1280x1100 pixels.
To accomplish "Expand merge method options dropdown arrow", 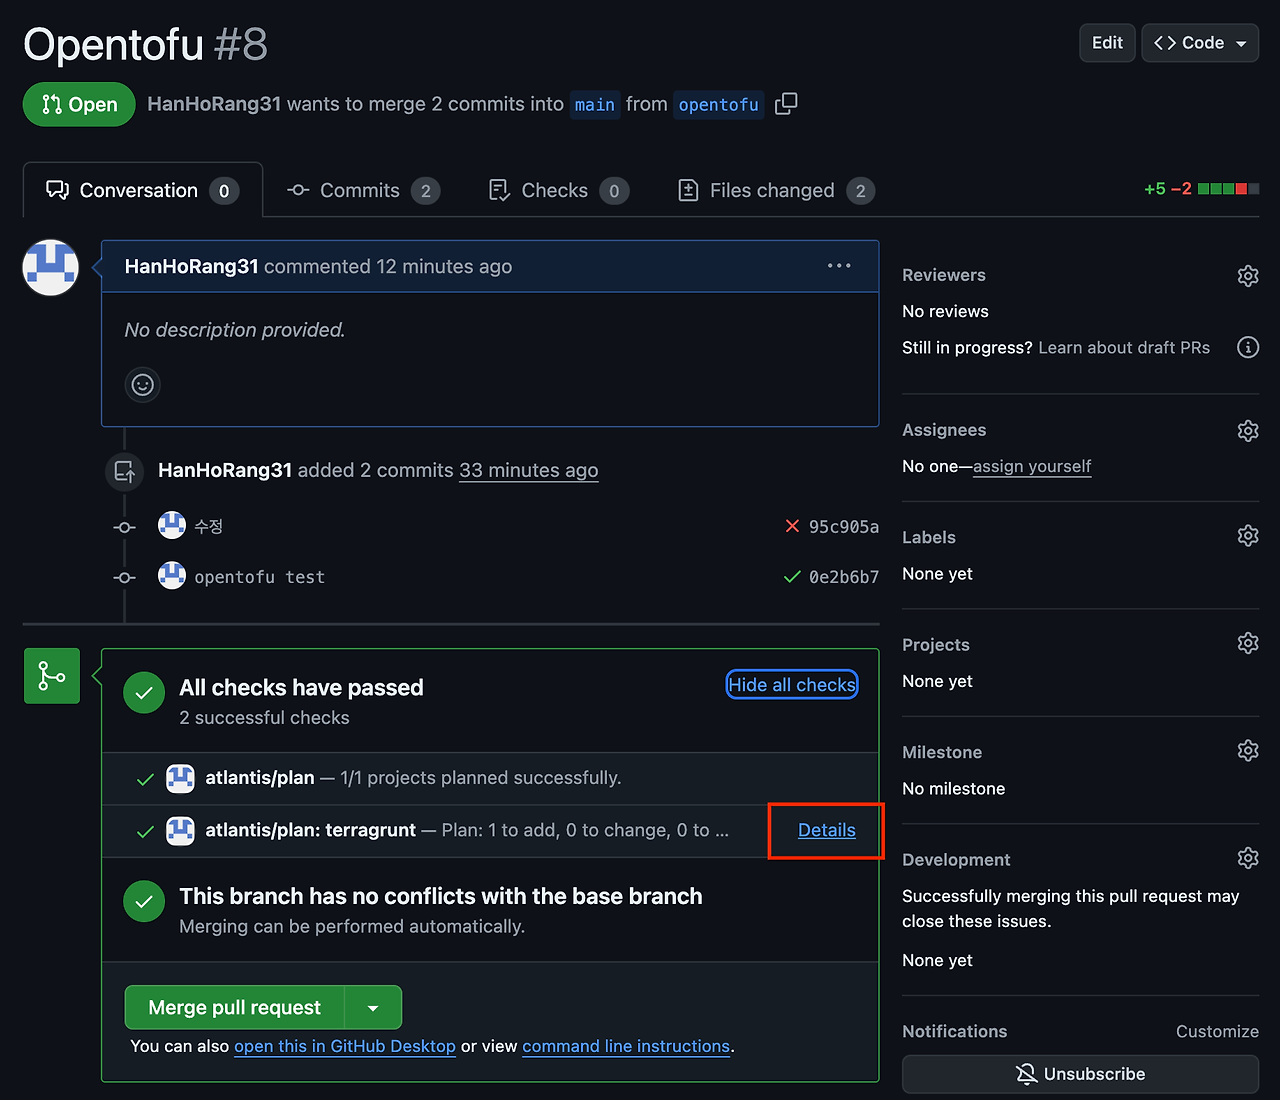I will coord(373,1007).
